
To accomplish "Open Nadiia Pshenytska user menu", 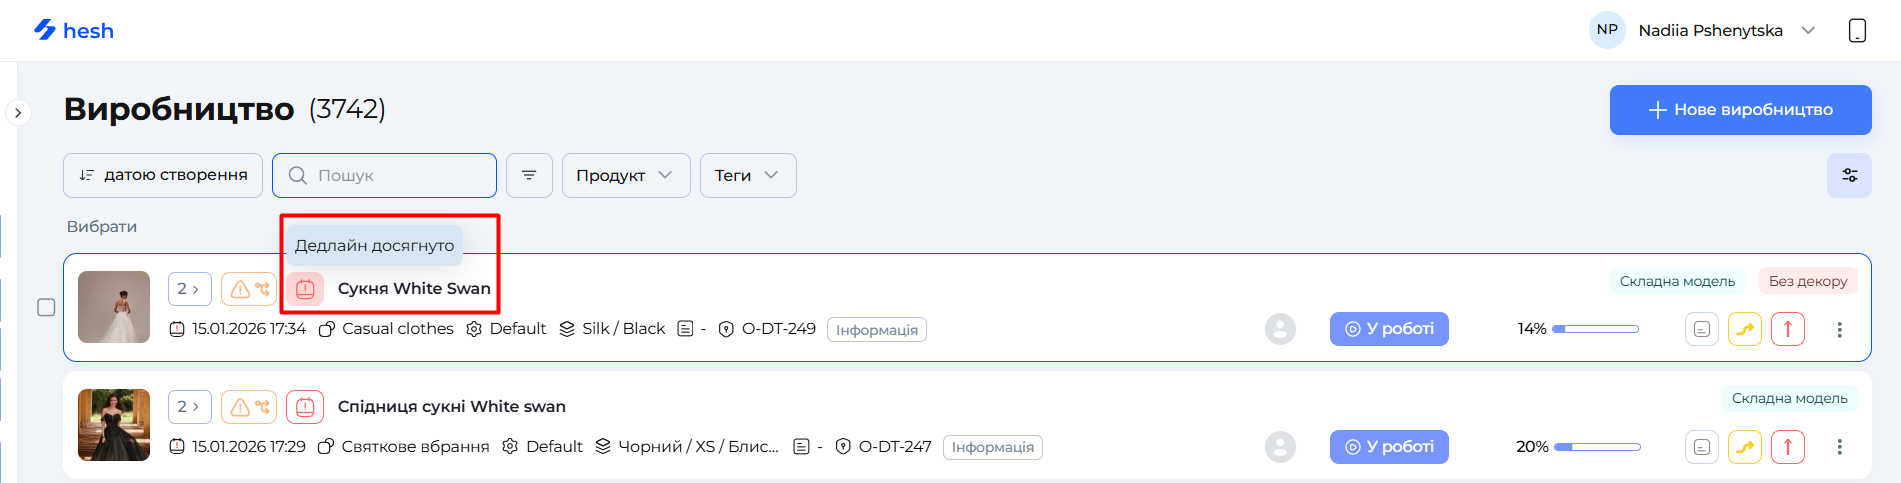I will tap(1710, 30).
